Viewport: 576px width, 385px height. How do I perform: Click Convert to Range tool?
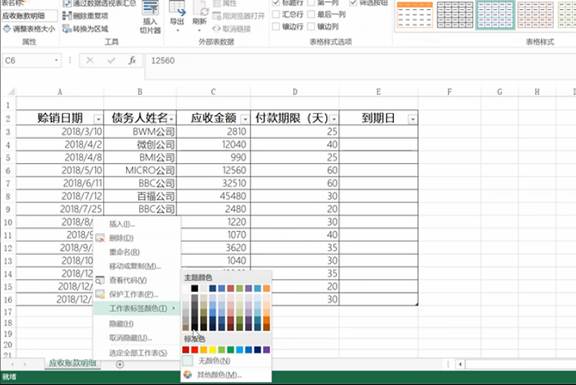coord(85,28)
